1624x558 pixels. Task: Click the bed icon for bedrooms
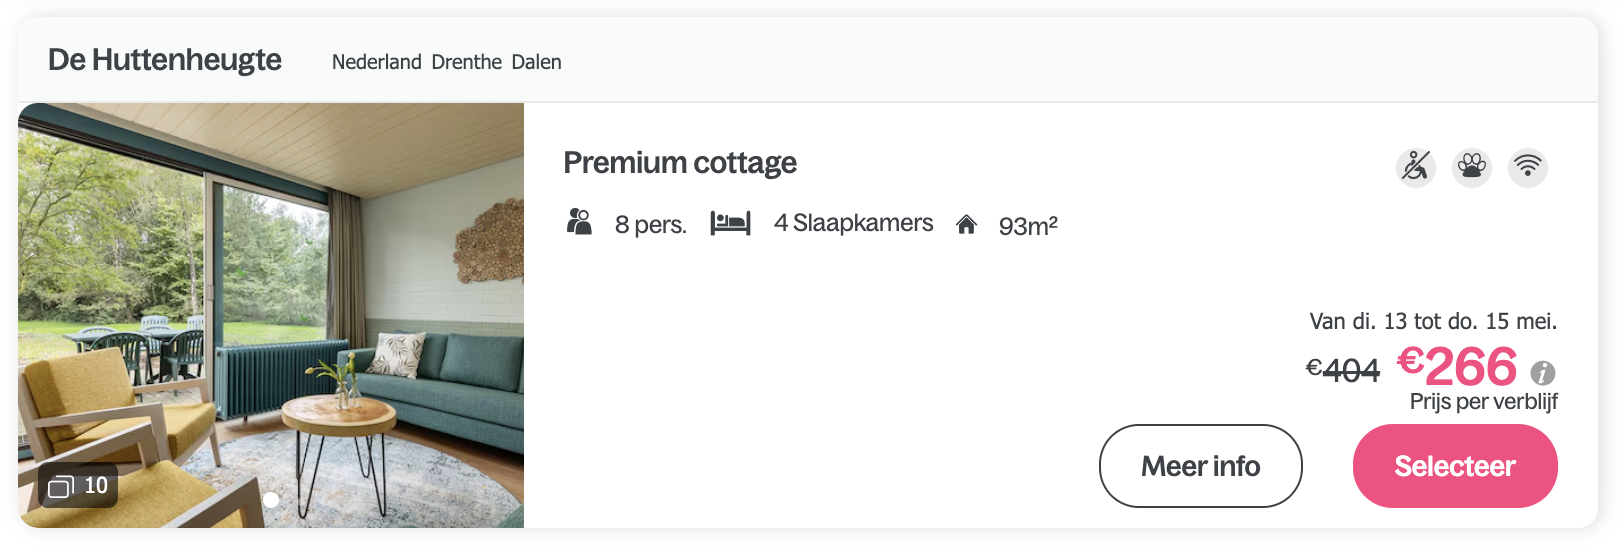pos(730,222)
